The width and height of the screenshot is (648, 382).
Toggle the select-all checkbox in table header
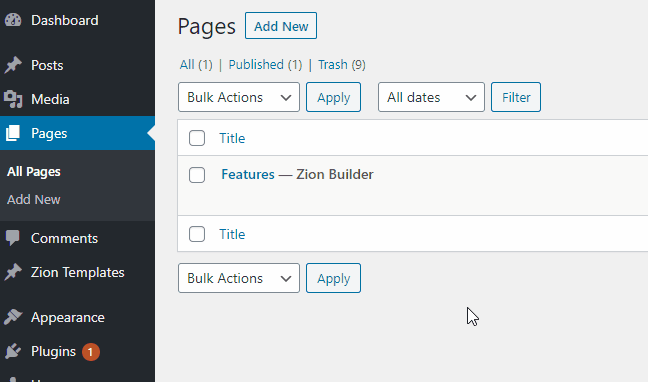tap(197, 138)
